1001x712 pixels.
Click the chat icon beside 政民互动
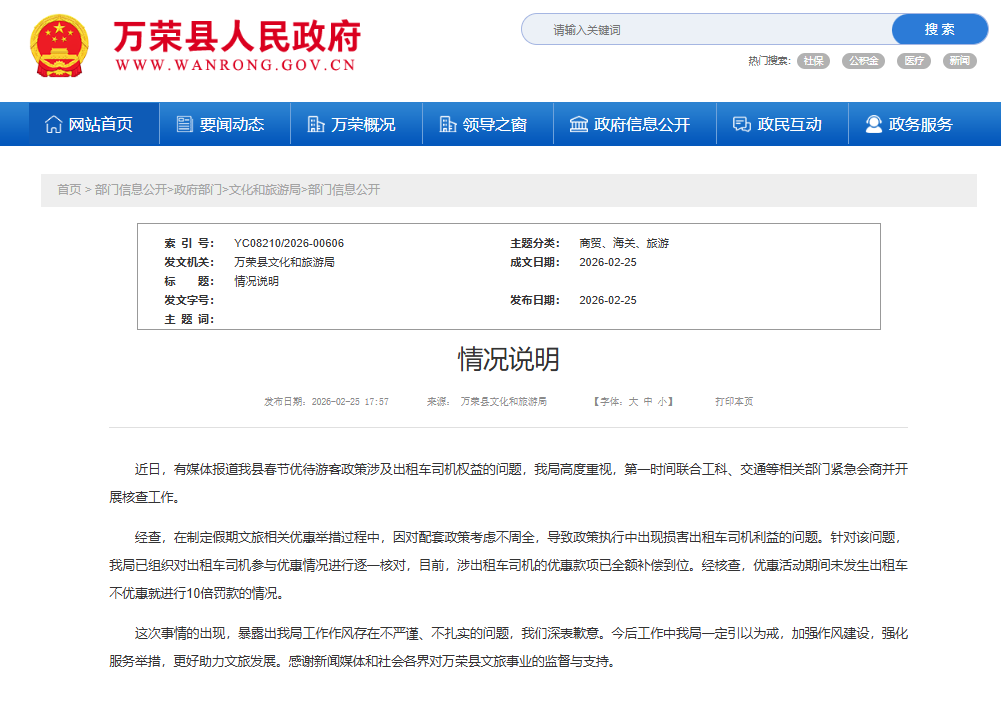coord(742,124)
